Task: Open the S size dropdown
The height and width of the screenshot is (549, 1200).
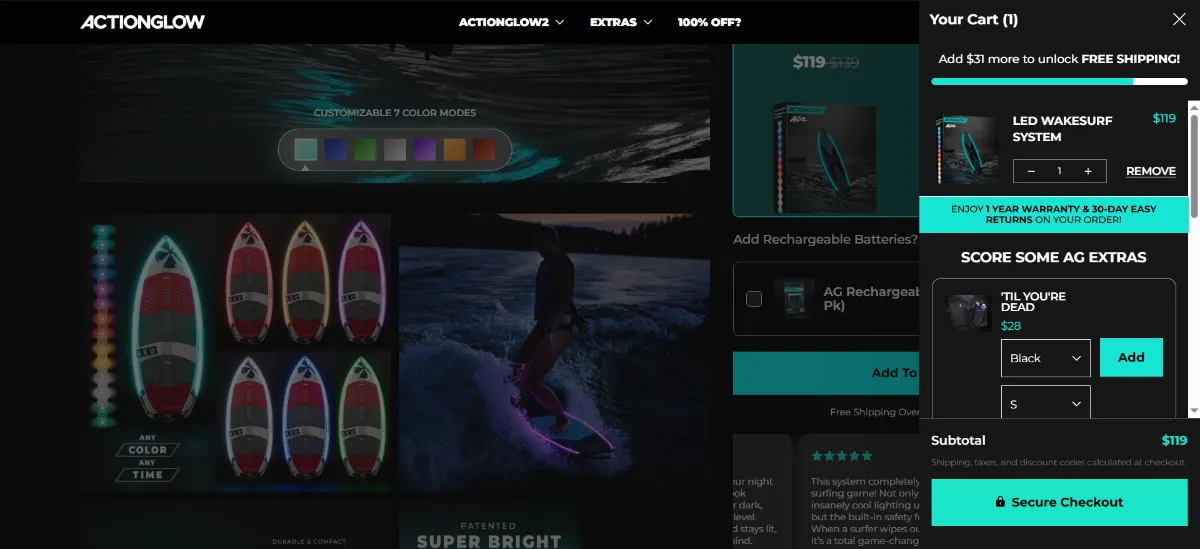Action: pos(1045,403)
